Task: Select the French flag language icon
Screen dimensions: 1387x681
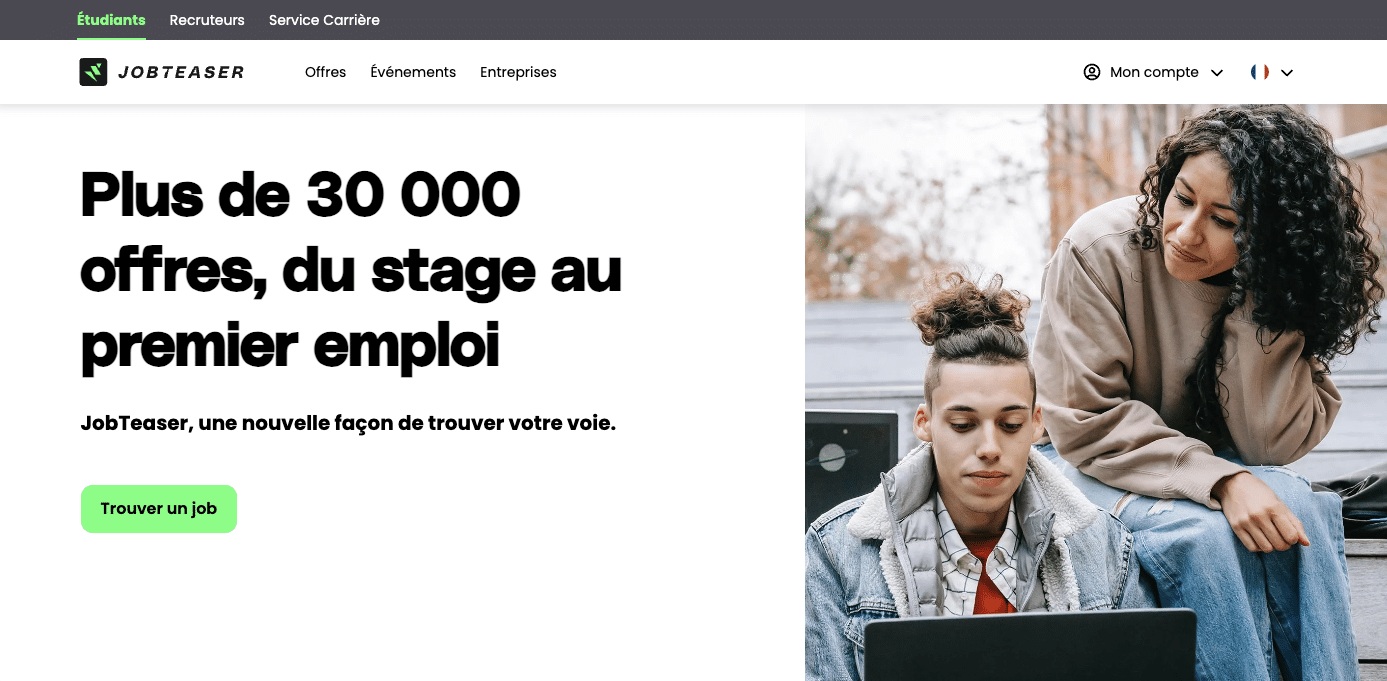Action: point(1260,72)
